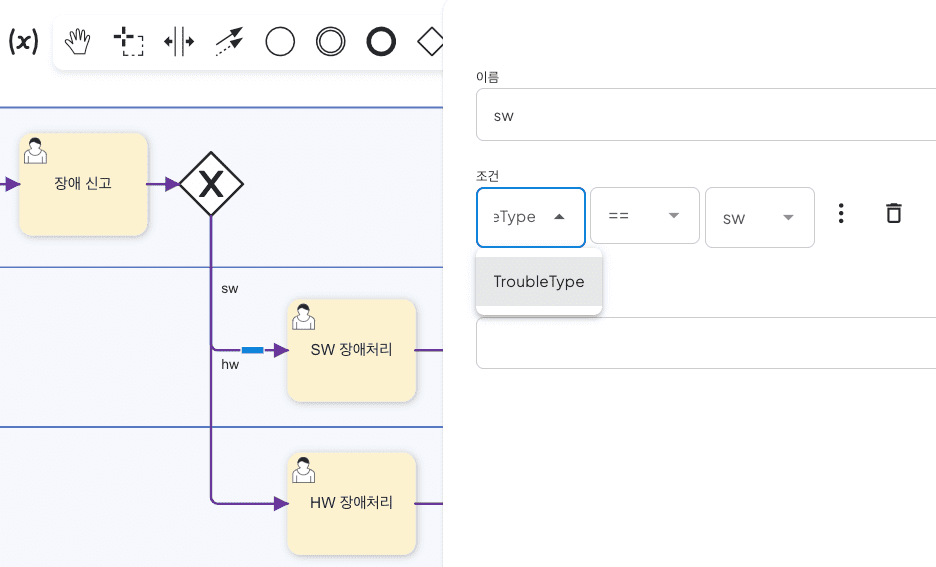Select the HW 장애처리 task
This screenshot has height=567, width=936.
pyautogui.click(x=352, y=504)
